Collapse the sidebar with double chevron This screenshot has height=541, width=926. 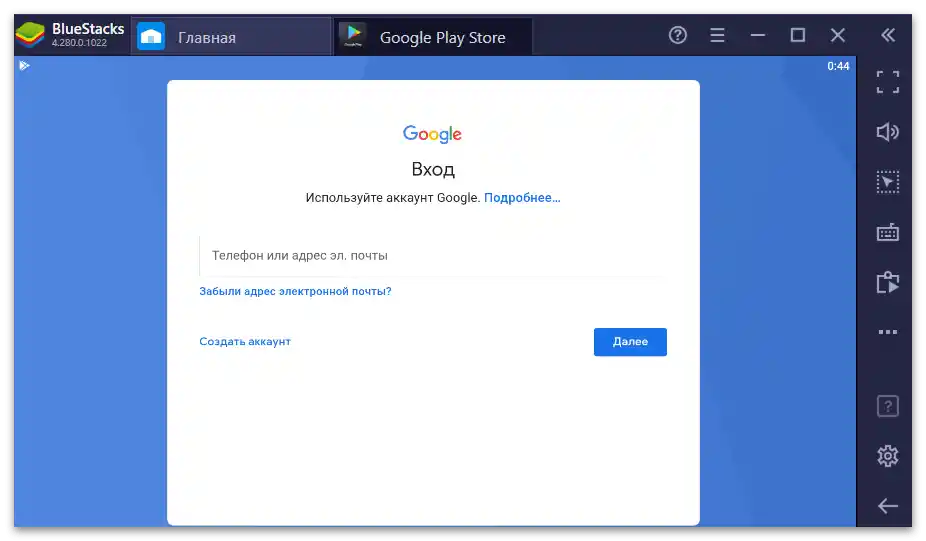888,35
